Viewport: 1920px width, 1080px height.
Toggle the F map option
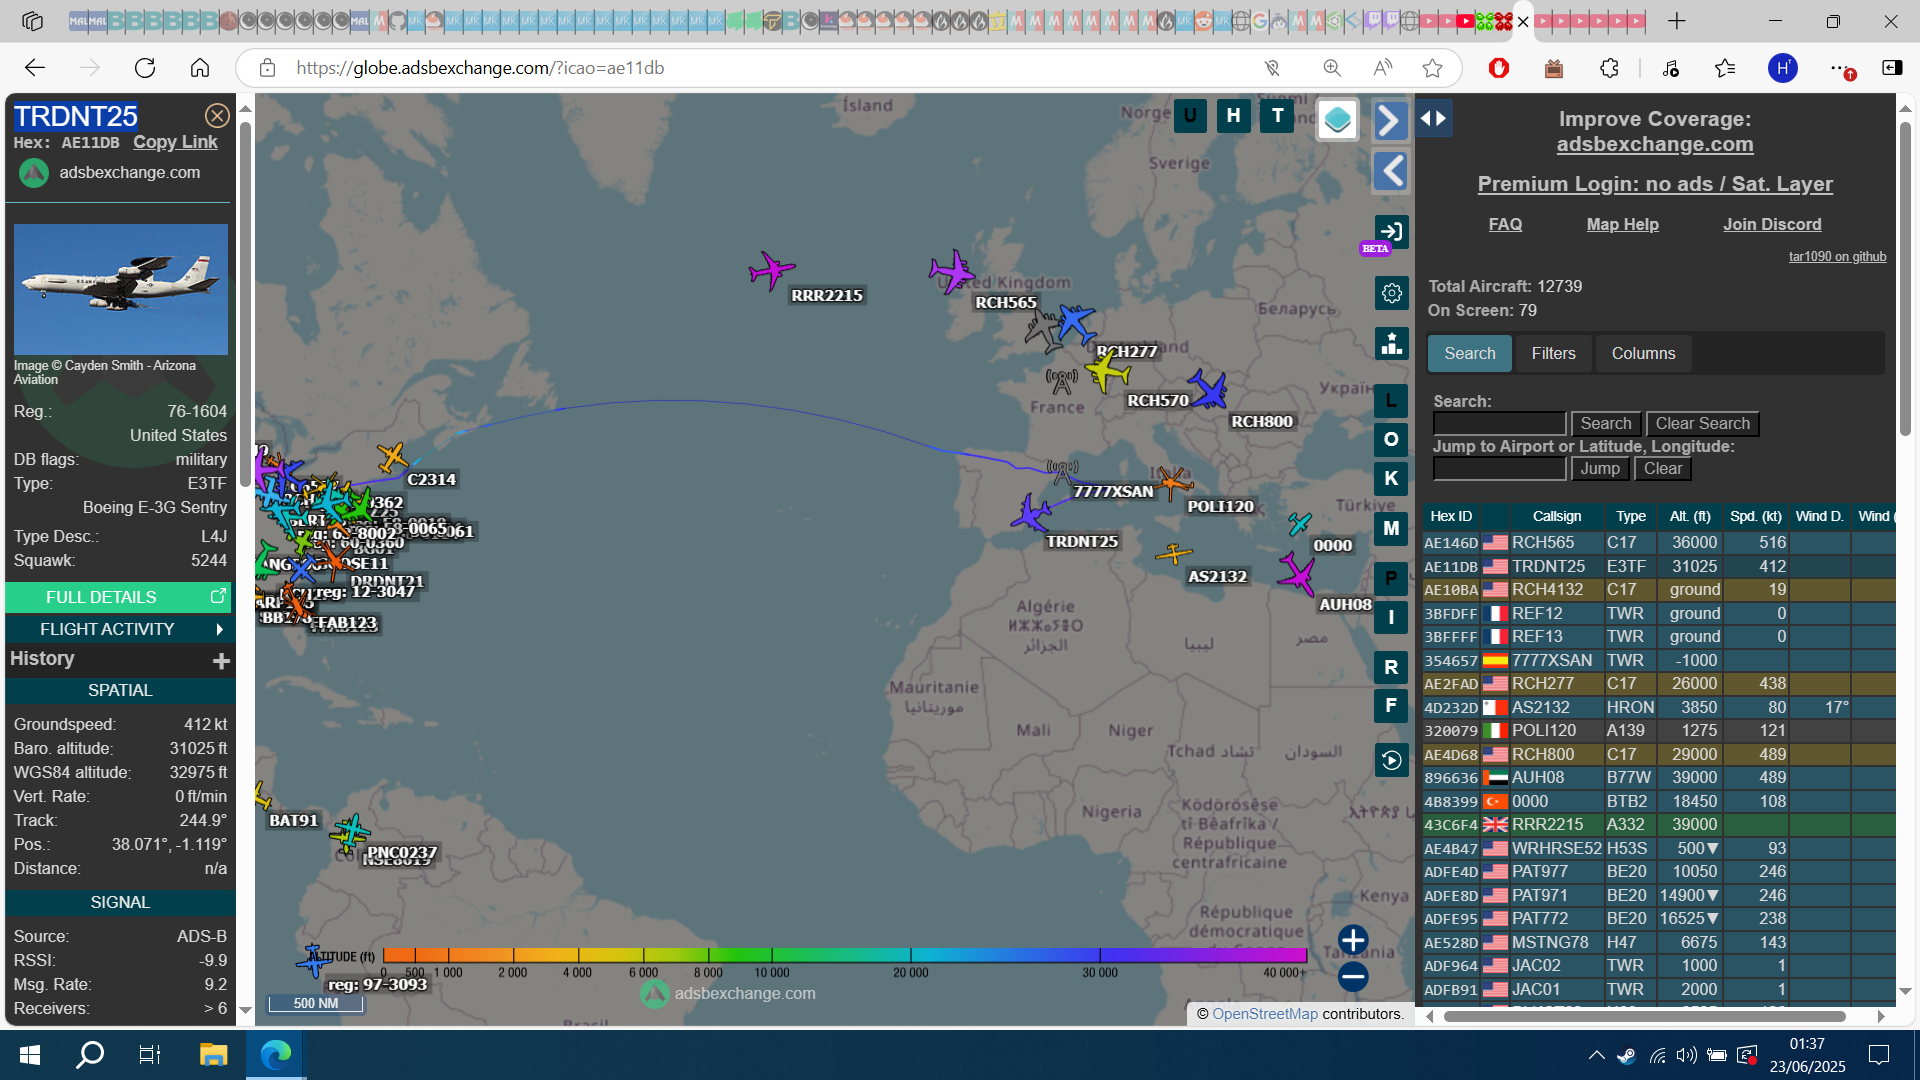point(1391,705)
